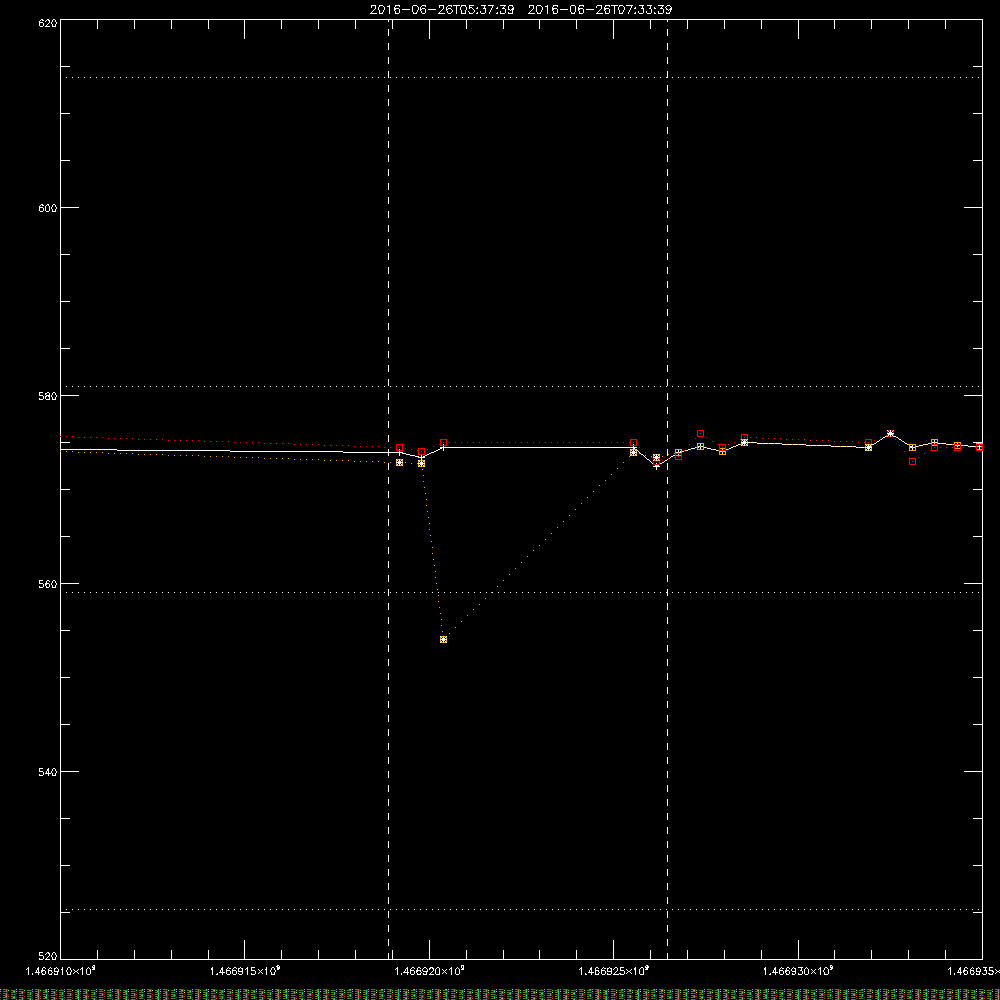Click the left vertical dashed time marker
This screenshot has height=1000, width=1000.
click(388, 489)
